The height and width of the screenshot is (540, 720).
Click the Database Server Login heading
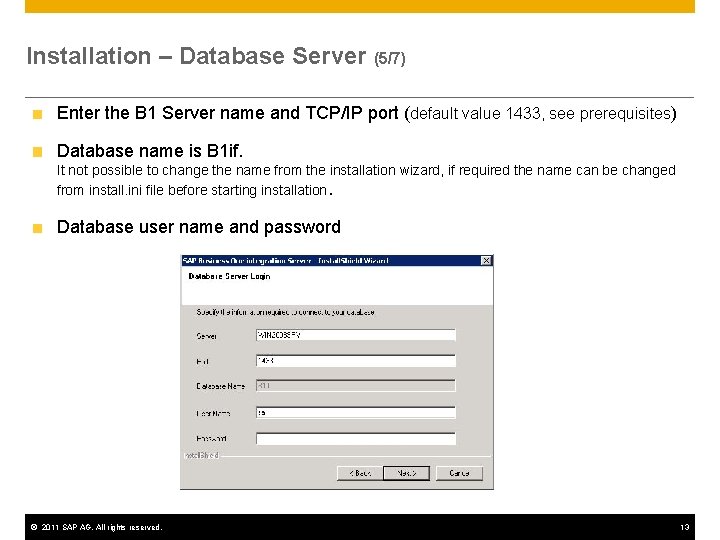[229, 276]
